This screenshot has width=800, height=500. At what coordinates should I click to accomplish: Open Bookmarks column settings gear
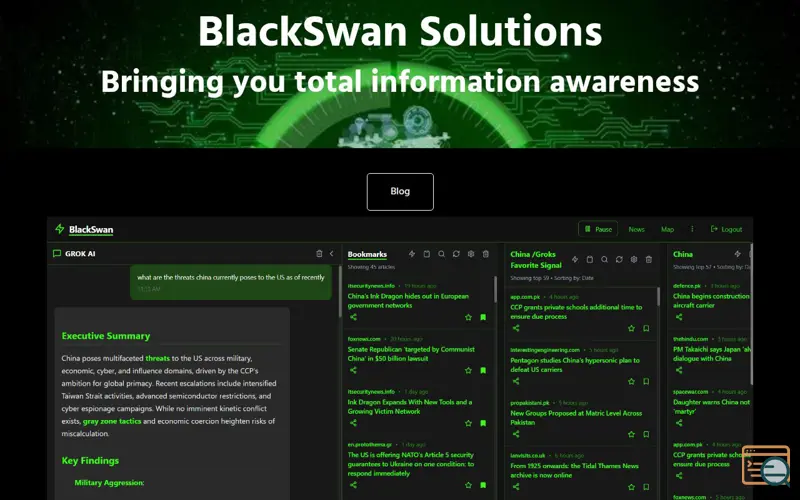pos(471,254)
